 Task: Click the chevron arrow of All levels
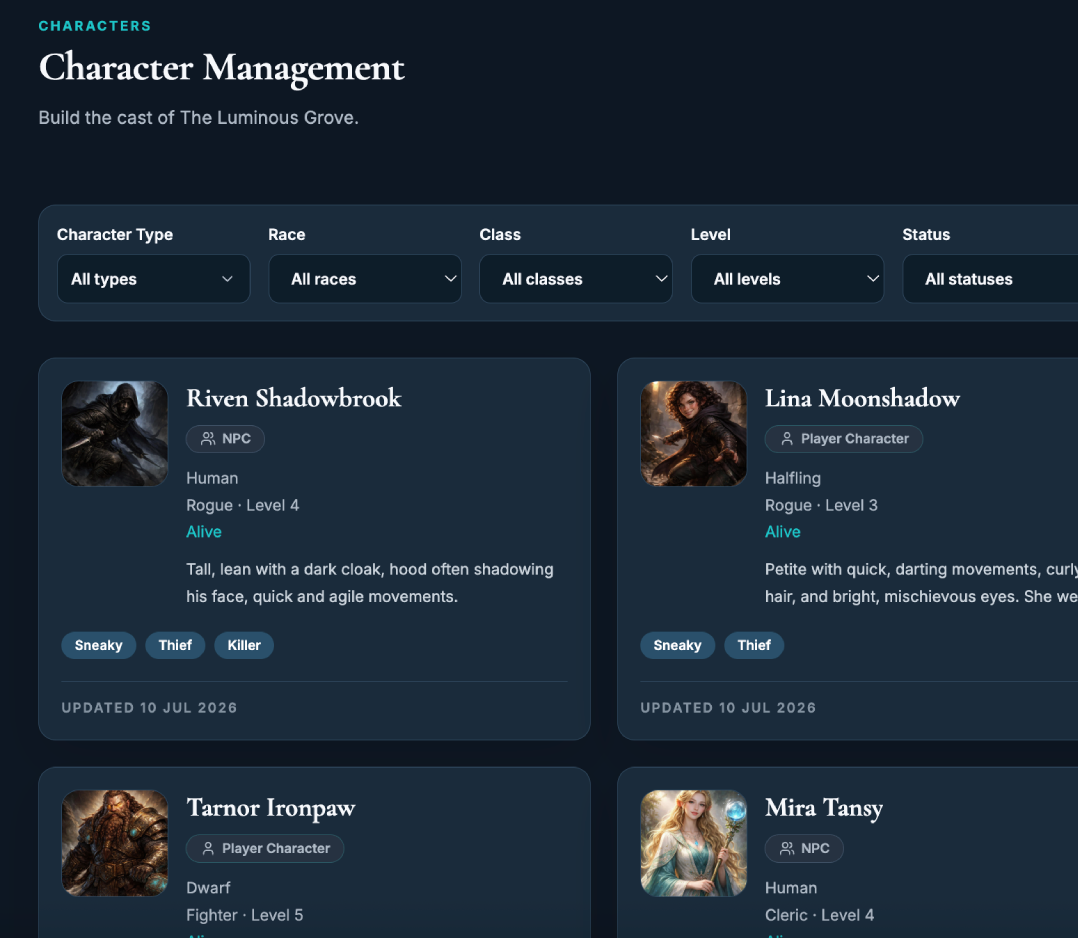point(873,279)
